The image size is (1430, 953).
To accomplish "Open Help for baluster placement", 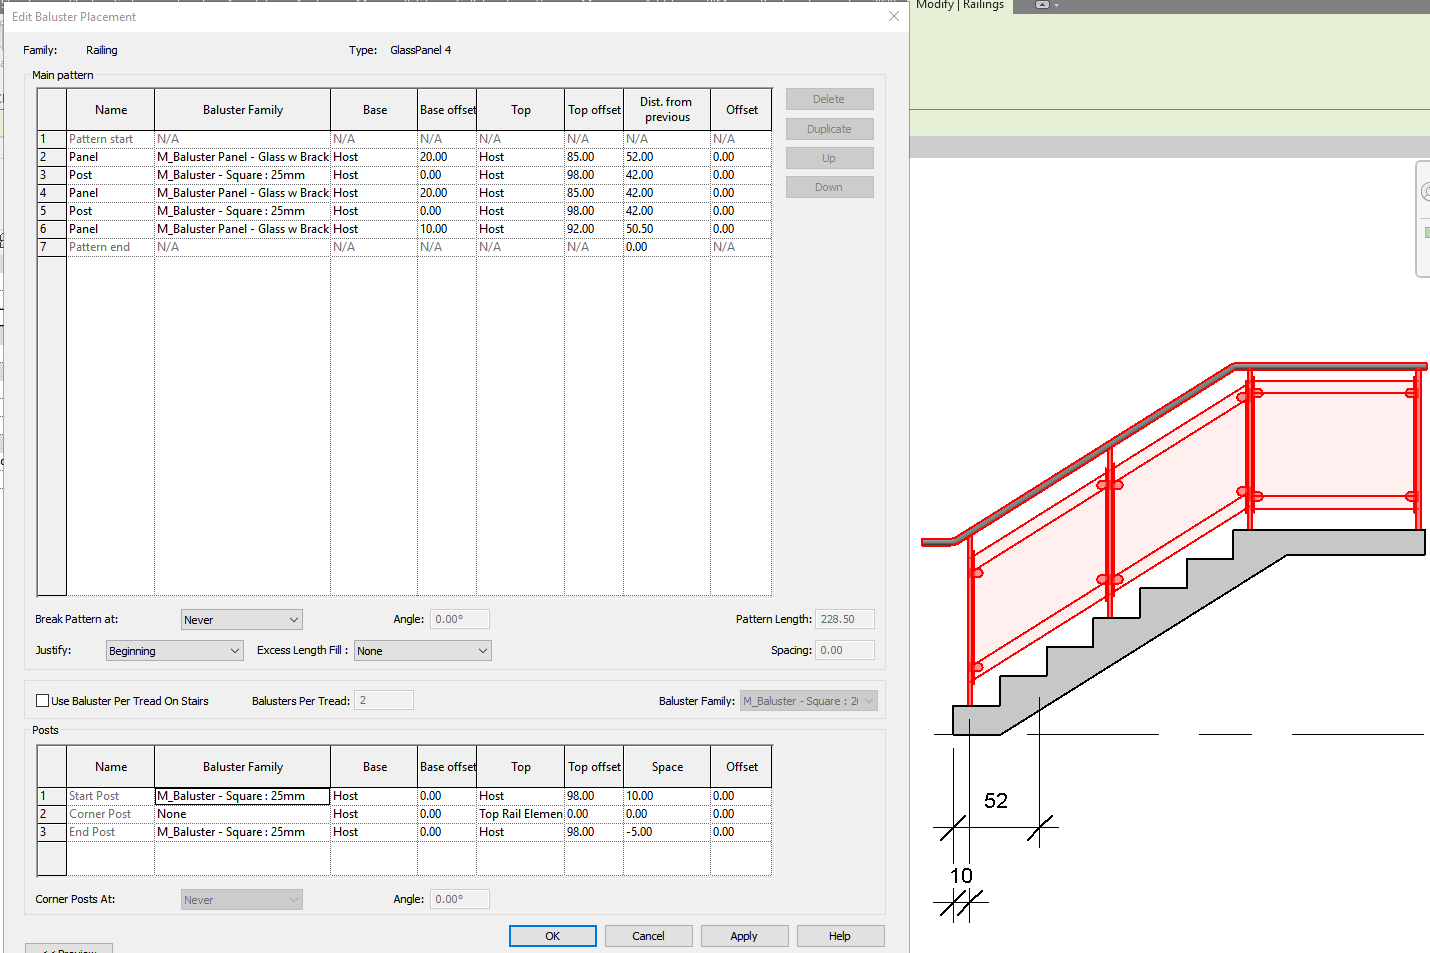I will pos(840,935).
